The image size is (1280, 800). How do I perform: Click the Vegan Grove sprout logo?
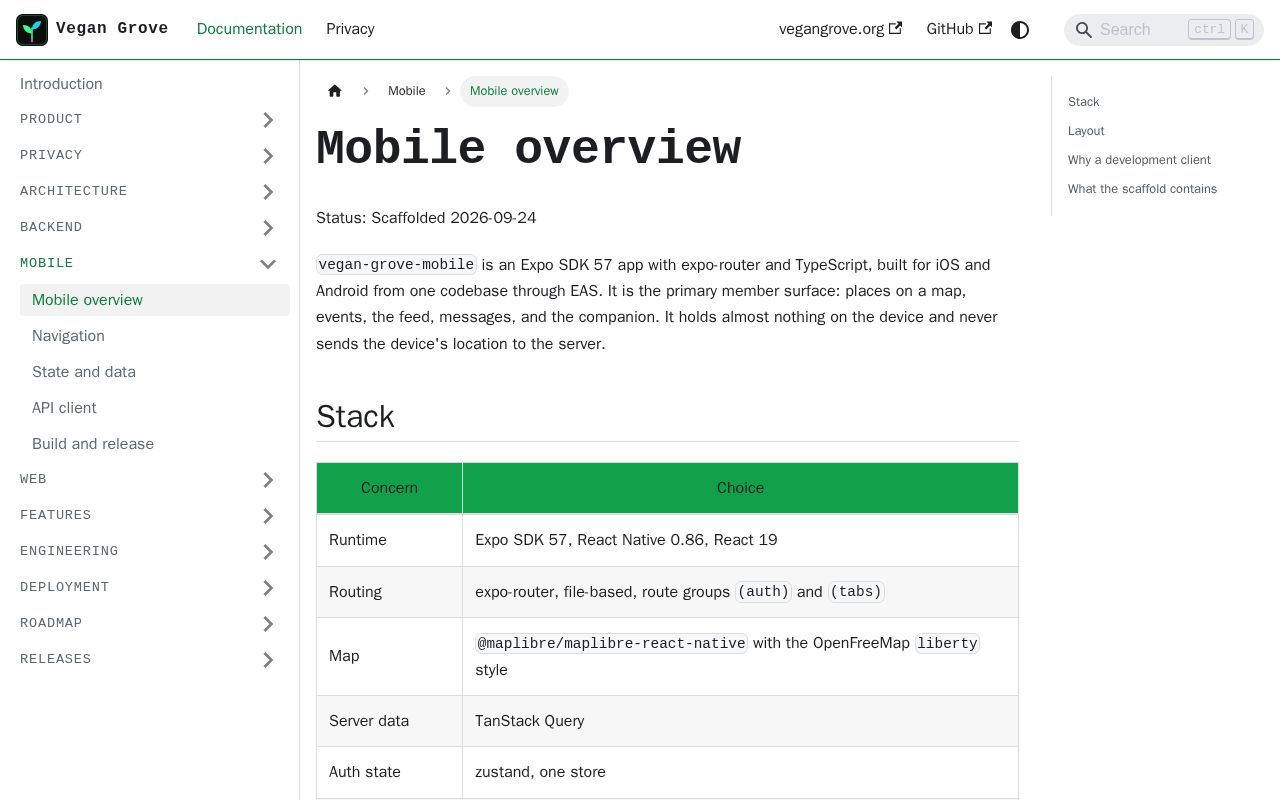pyautogui.click(x=32, y=29)
